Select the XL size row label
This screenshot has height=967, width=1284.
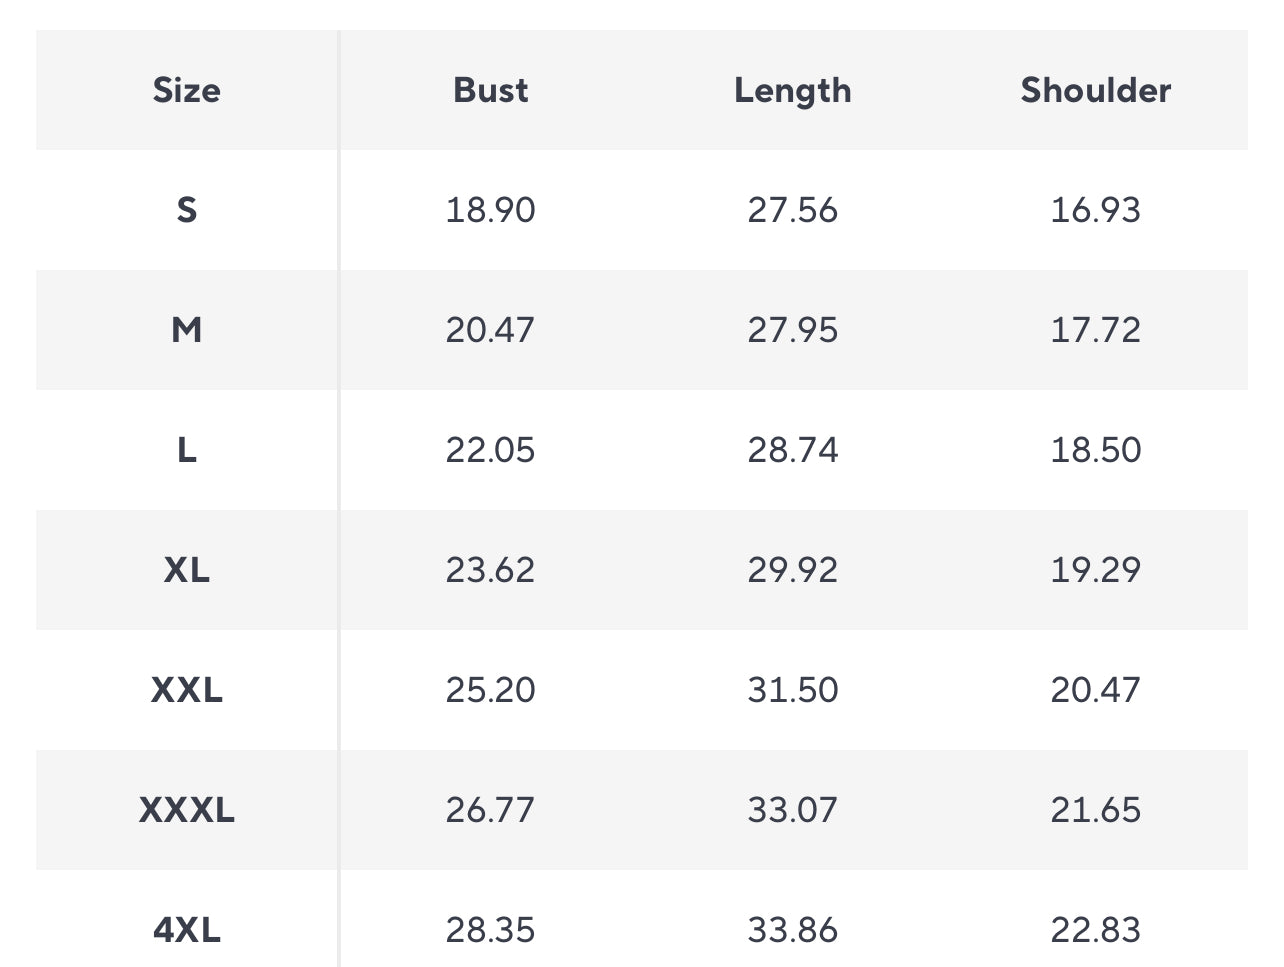187,570
